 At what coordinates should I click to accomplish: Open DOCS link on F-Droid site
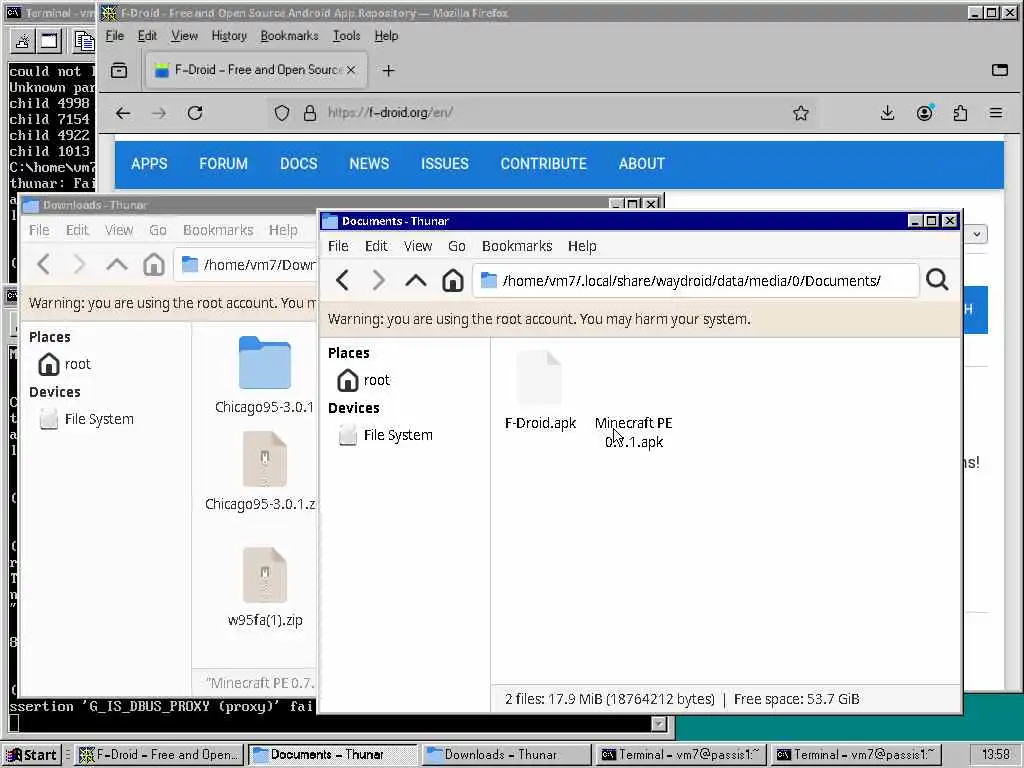(x=298, y=164)
